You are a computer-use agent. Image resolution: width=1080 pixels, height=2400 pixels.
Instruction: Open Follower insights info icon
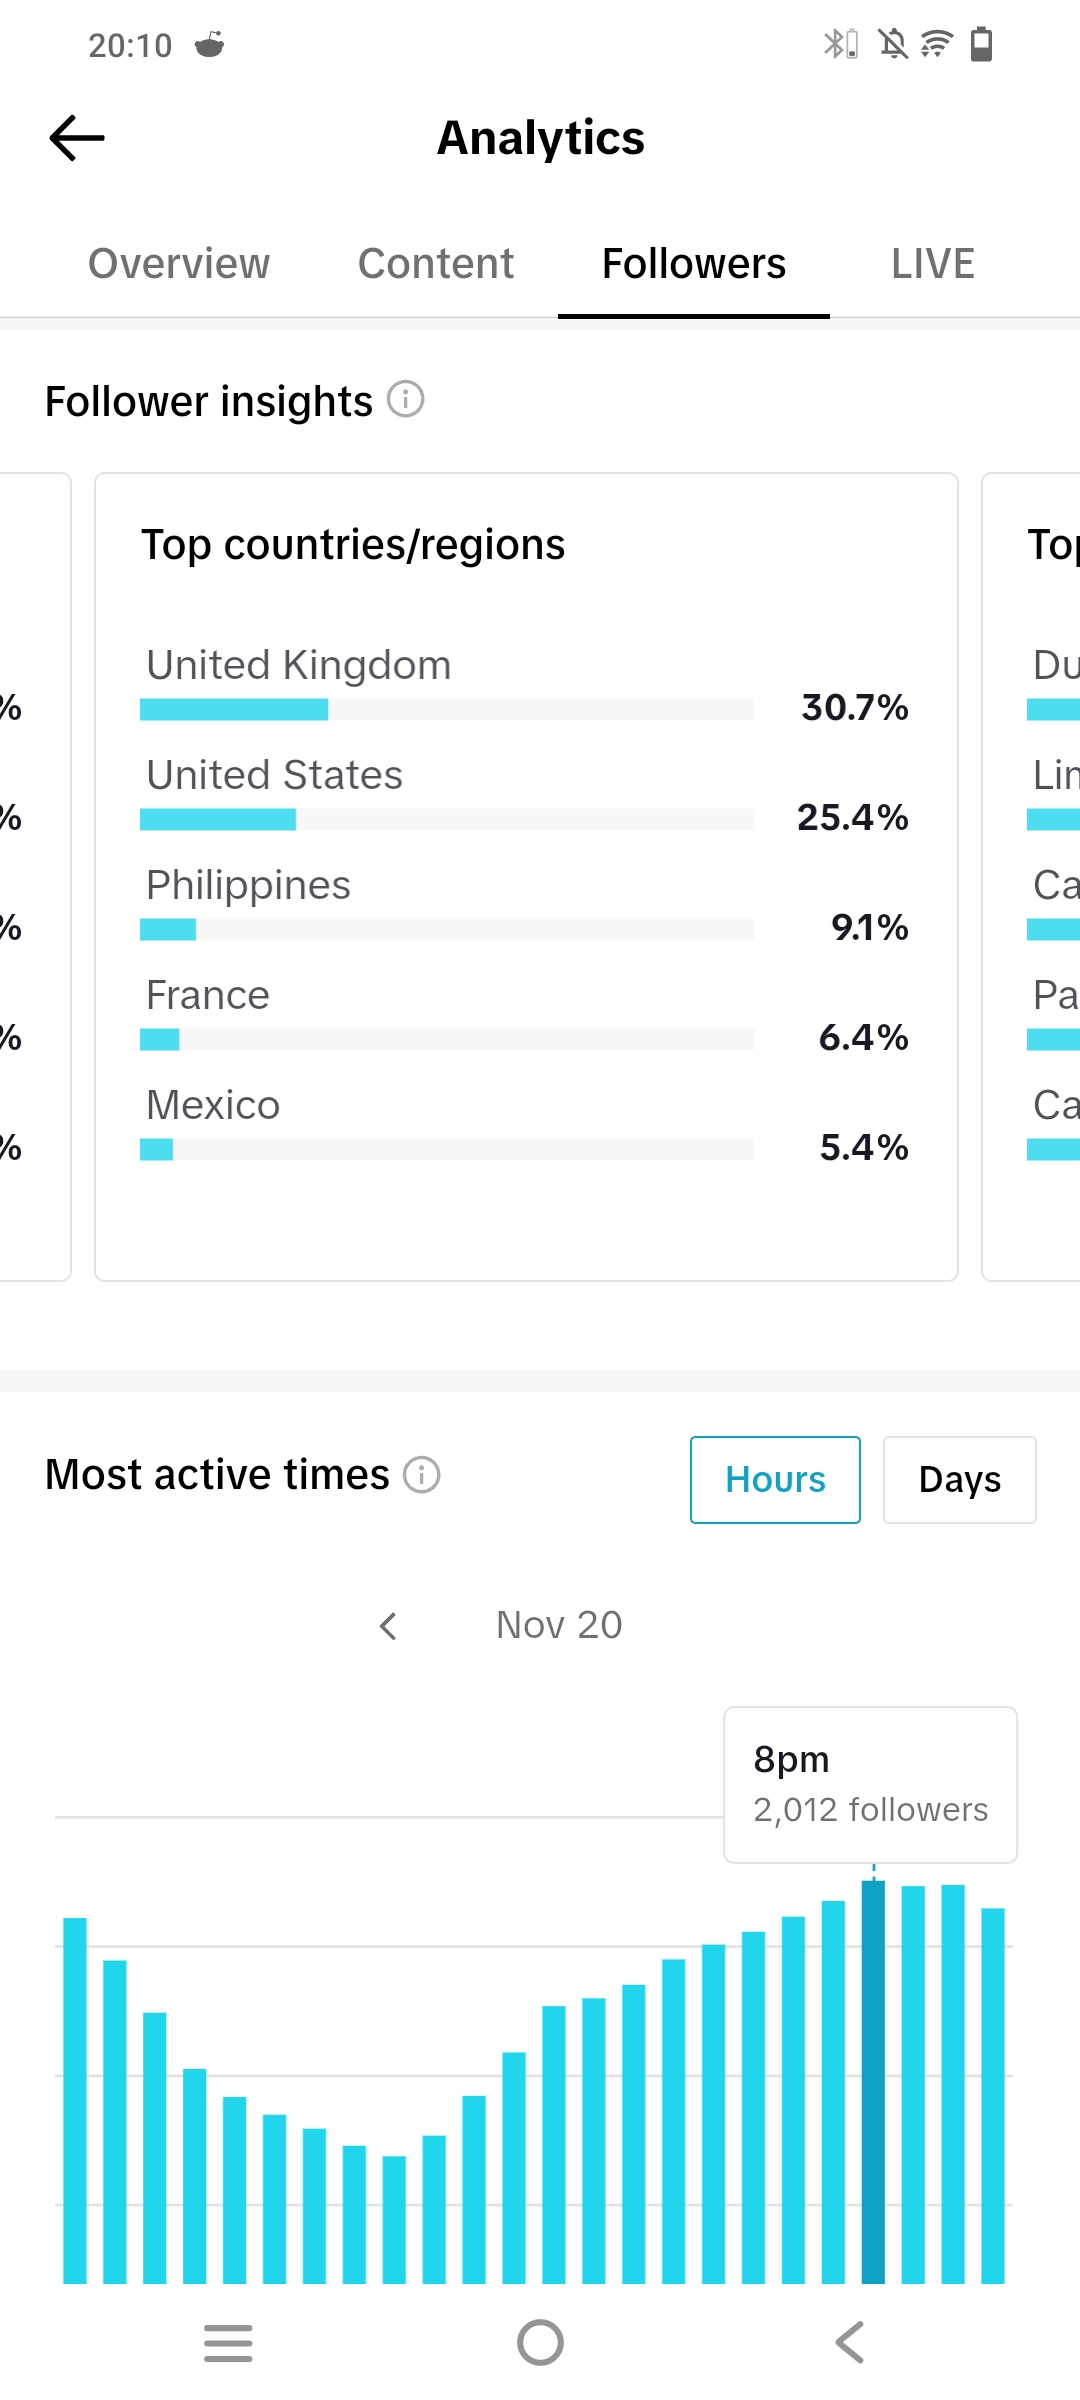406,399
